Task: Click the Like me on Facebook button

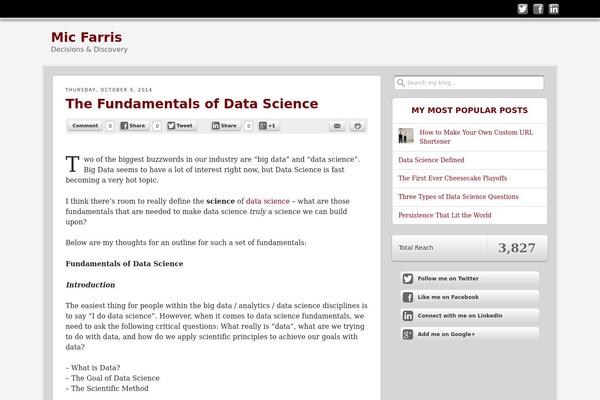Action: pos(470,297)
